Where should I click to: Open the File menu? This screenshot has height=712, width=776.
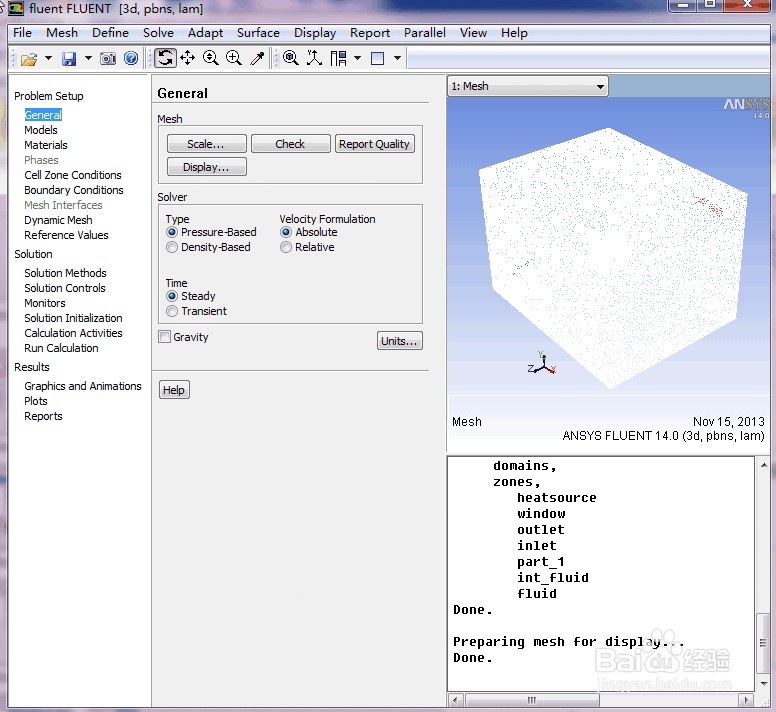22,33
